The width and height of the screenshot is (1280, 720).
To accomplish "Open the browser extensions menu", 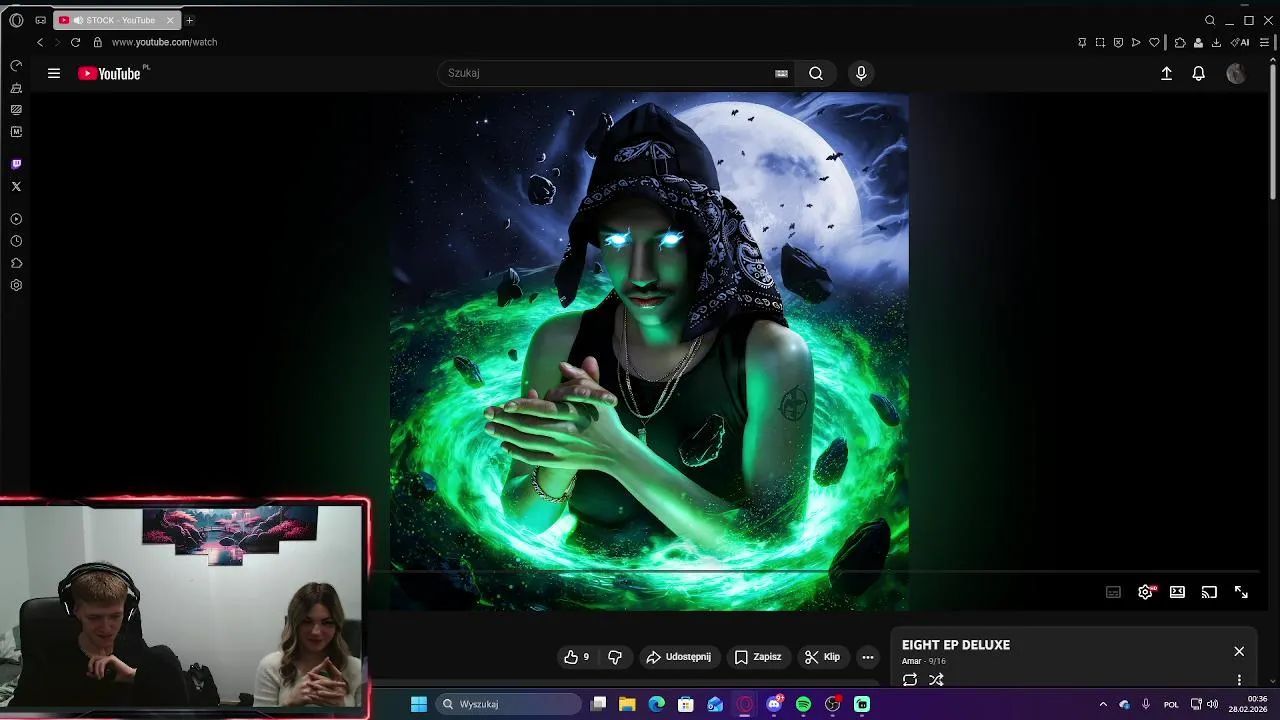I will (1180, 42).
